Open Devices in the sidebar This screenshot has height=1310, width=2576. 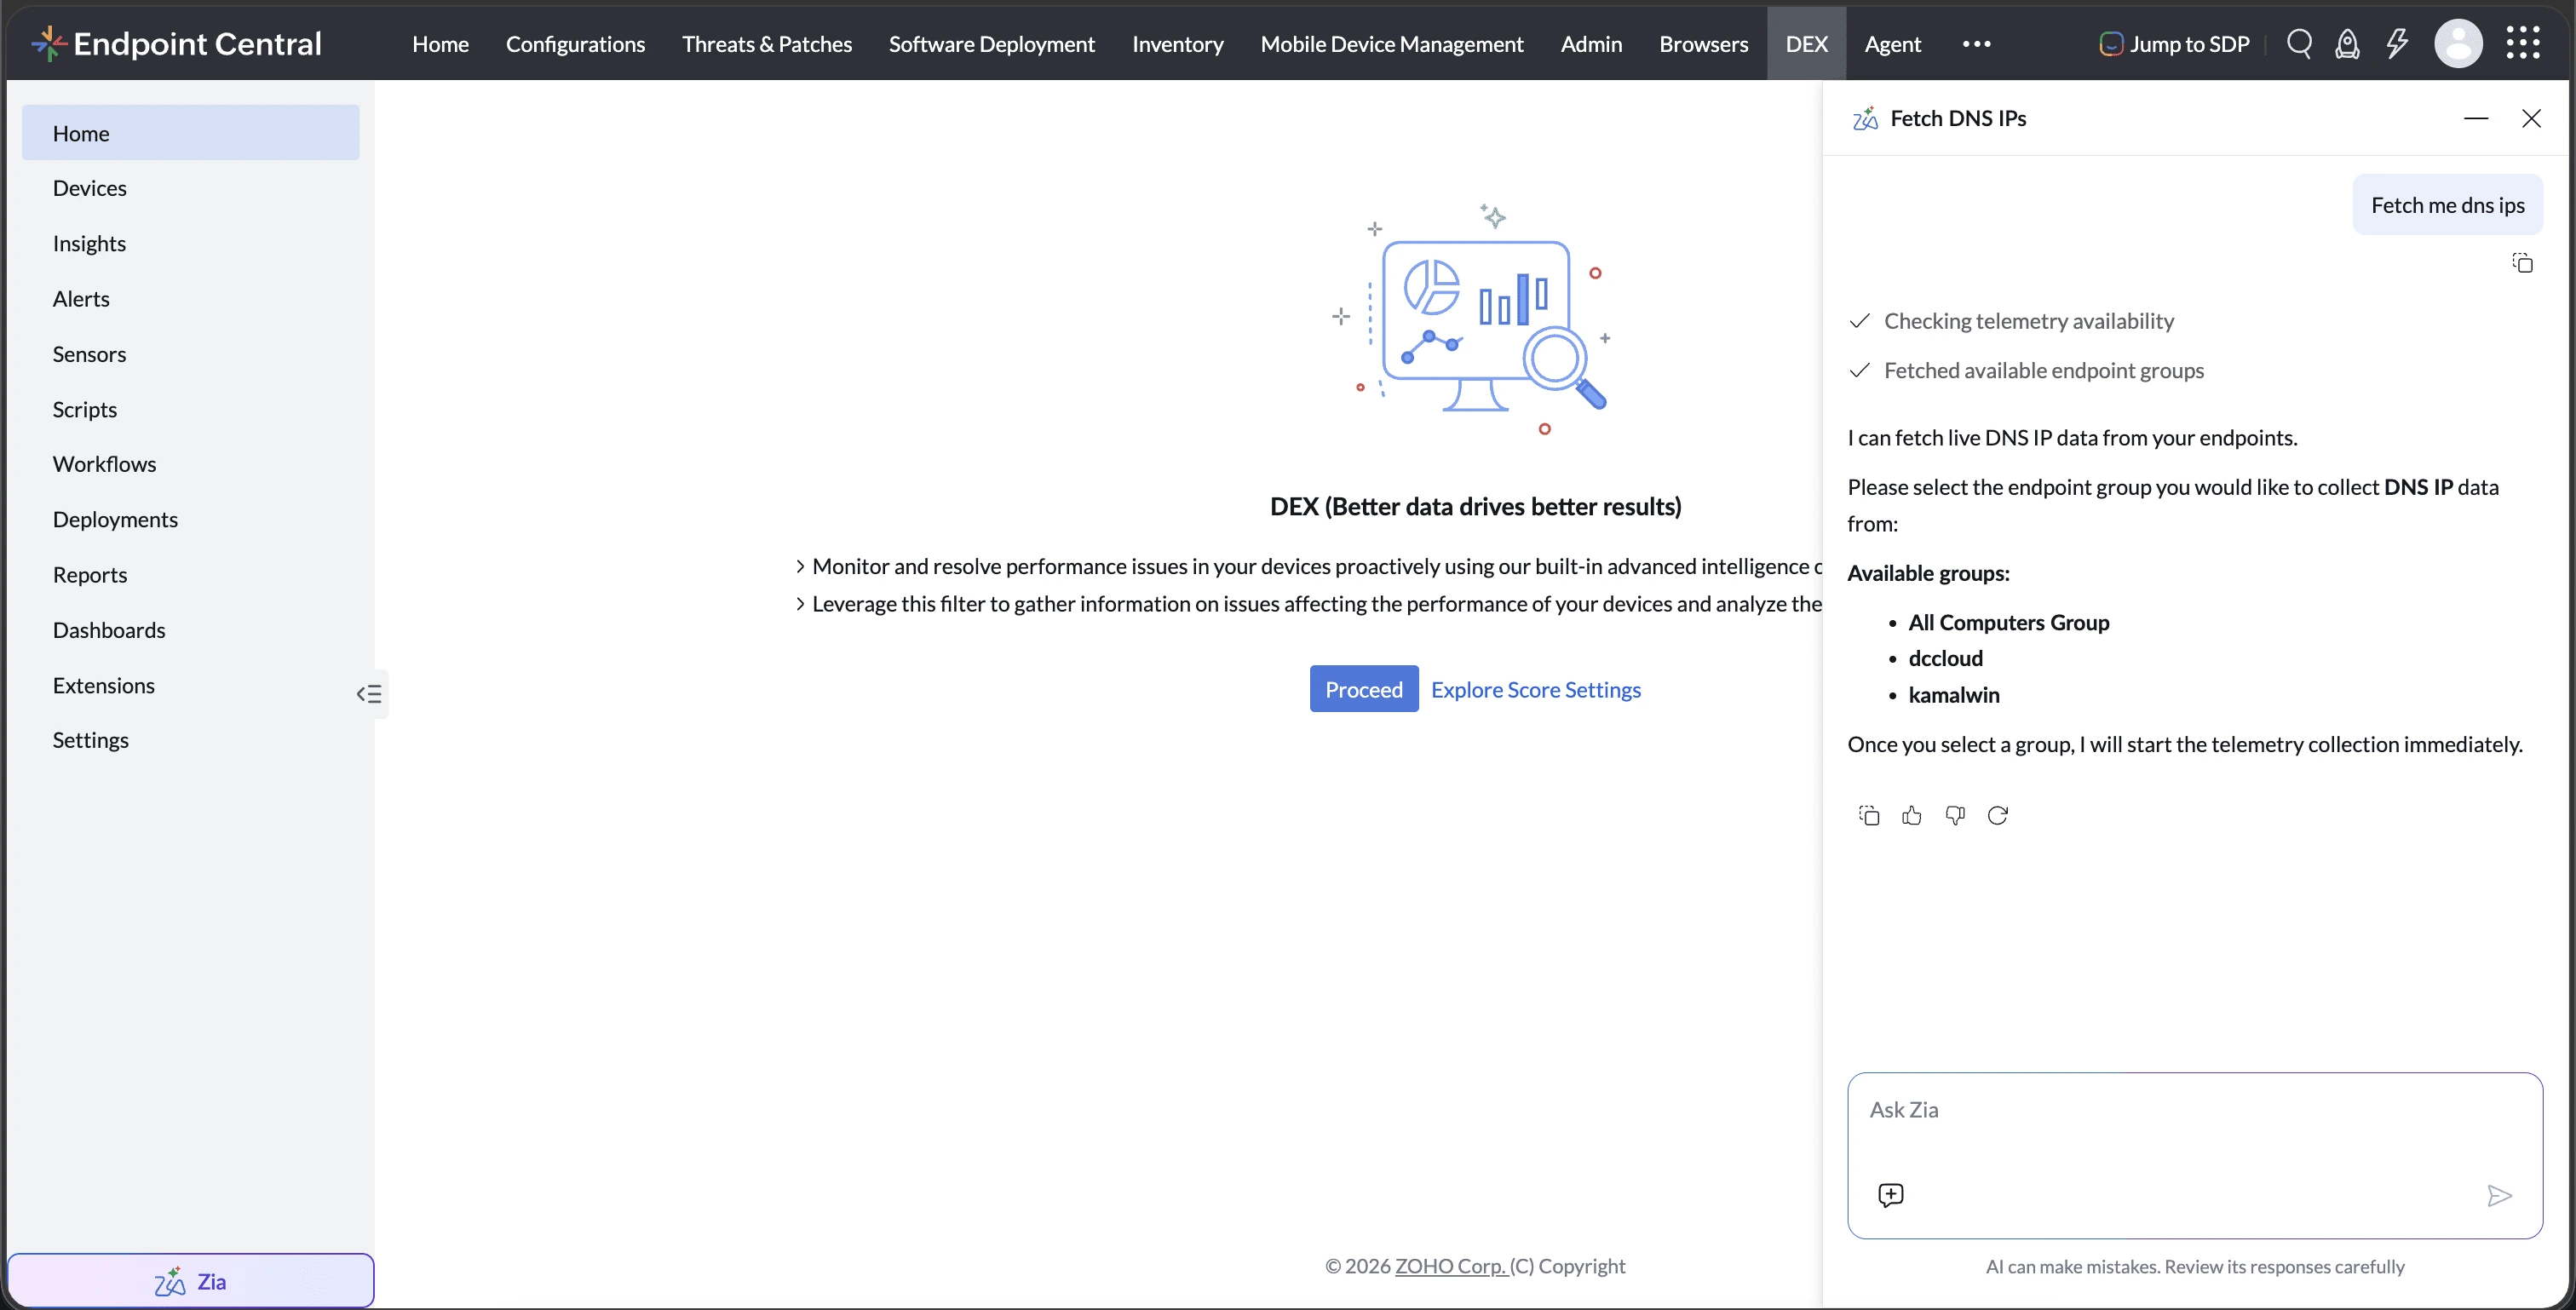pyautogui.click(x=190, y=188)
